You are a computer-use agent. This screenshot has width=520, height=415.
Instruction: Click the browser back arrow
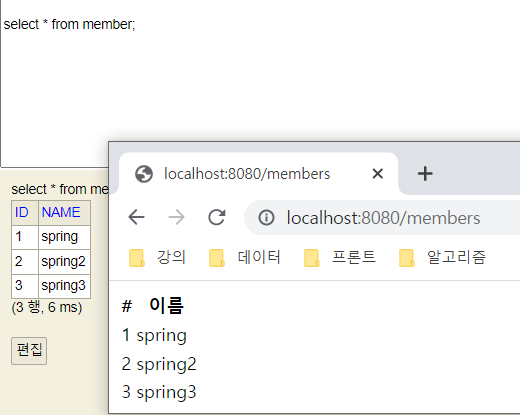click(x=136, y=217)
